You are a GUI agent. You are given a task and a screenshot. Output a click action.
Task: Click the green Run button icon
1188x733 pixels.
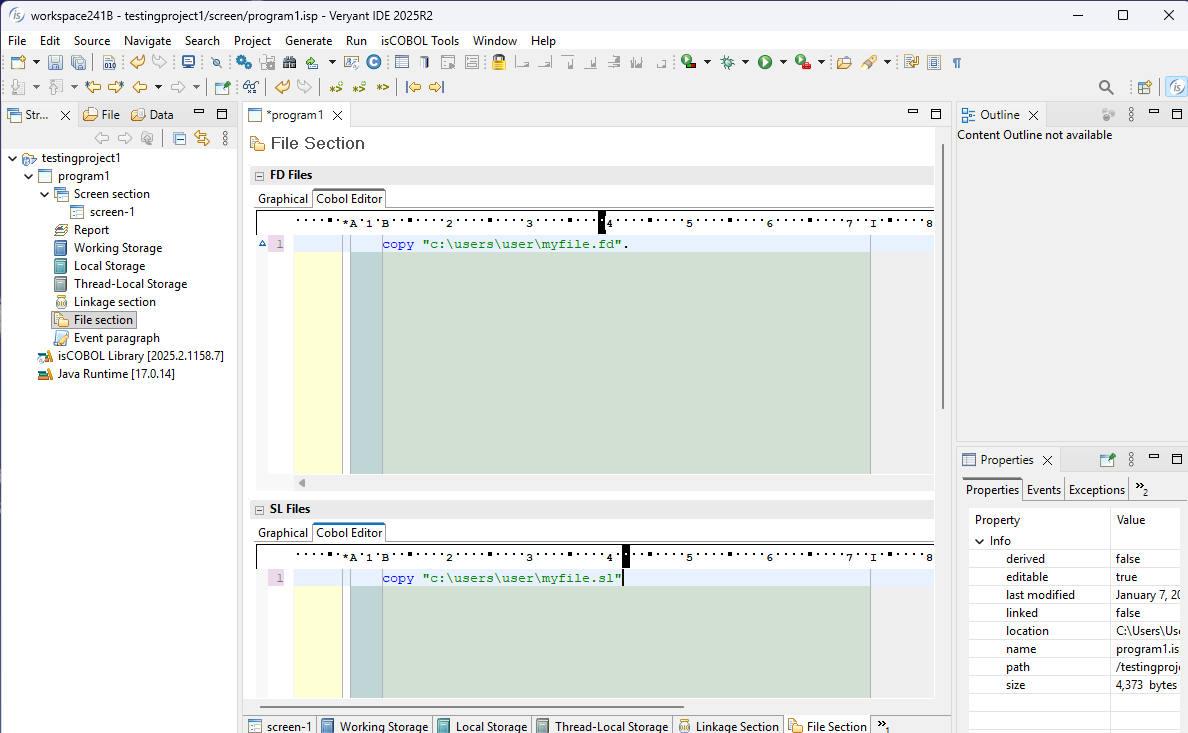765,62
